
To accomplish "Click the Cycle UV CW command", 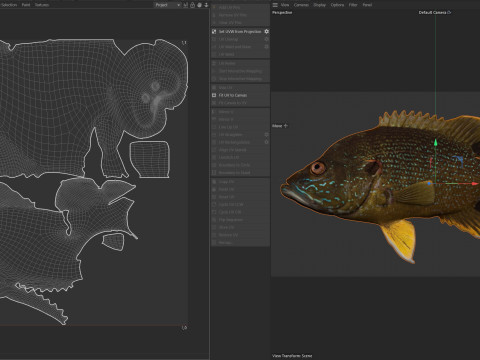I will (227, 212).
